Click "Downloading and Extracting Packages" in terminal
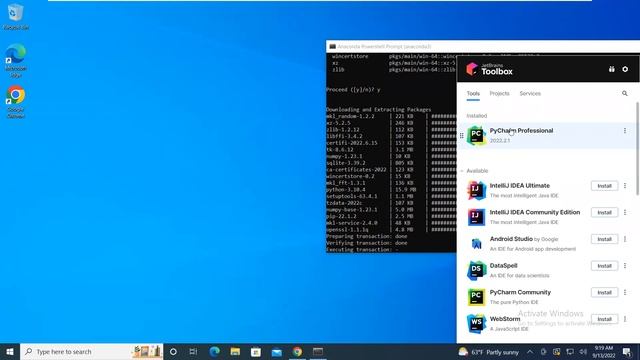The image size is (640, 360). (x=378, y=109)
